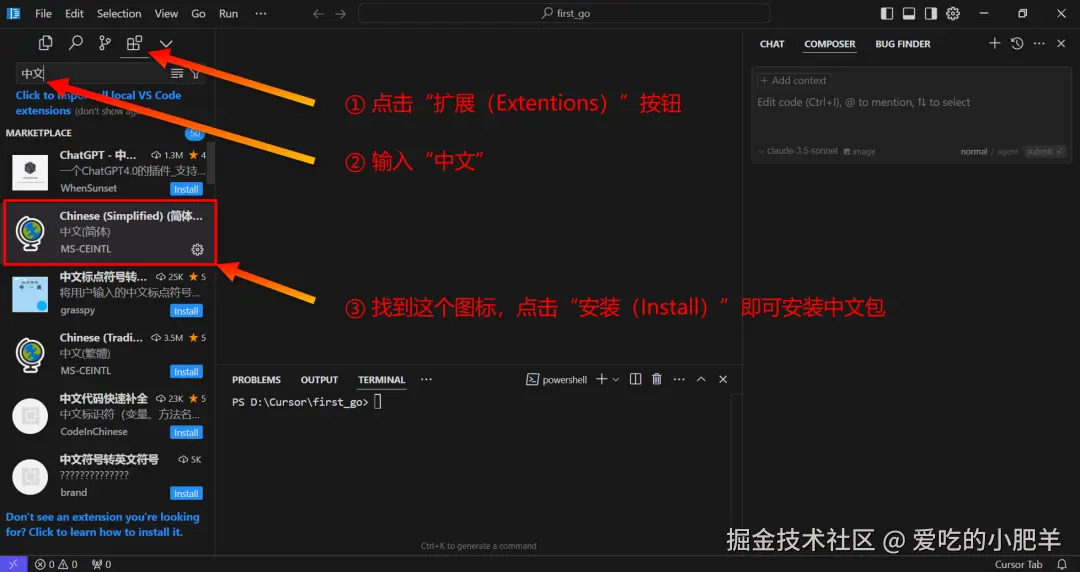Open the extensions filter icon
Screen dimensions: 1080x572
[x=196, y=74]
